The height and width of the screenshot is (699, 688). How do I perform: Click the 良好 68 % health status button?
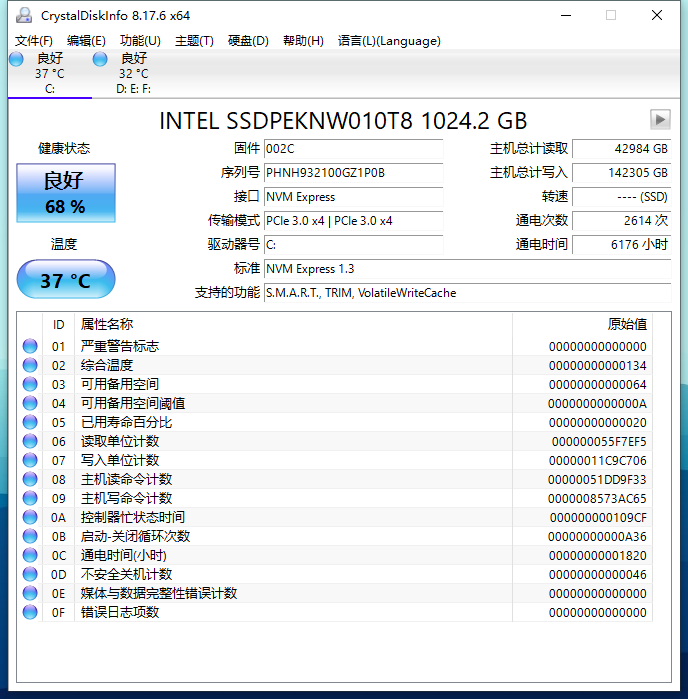coord(66,193)
